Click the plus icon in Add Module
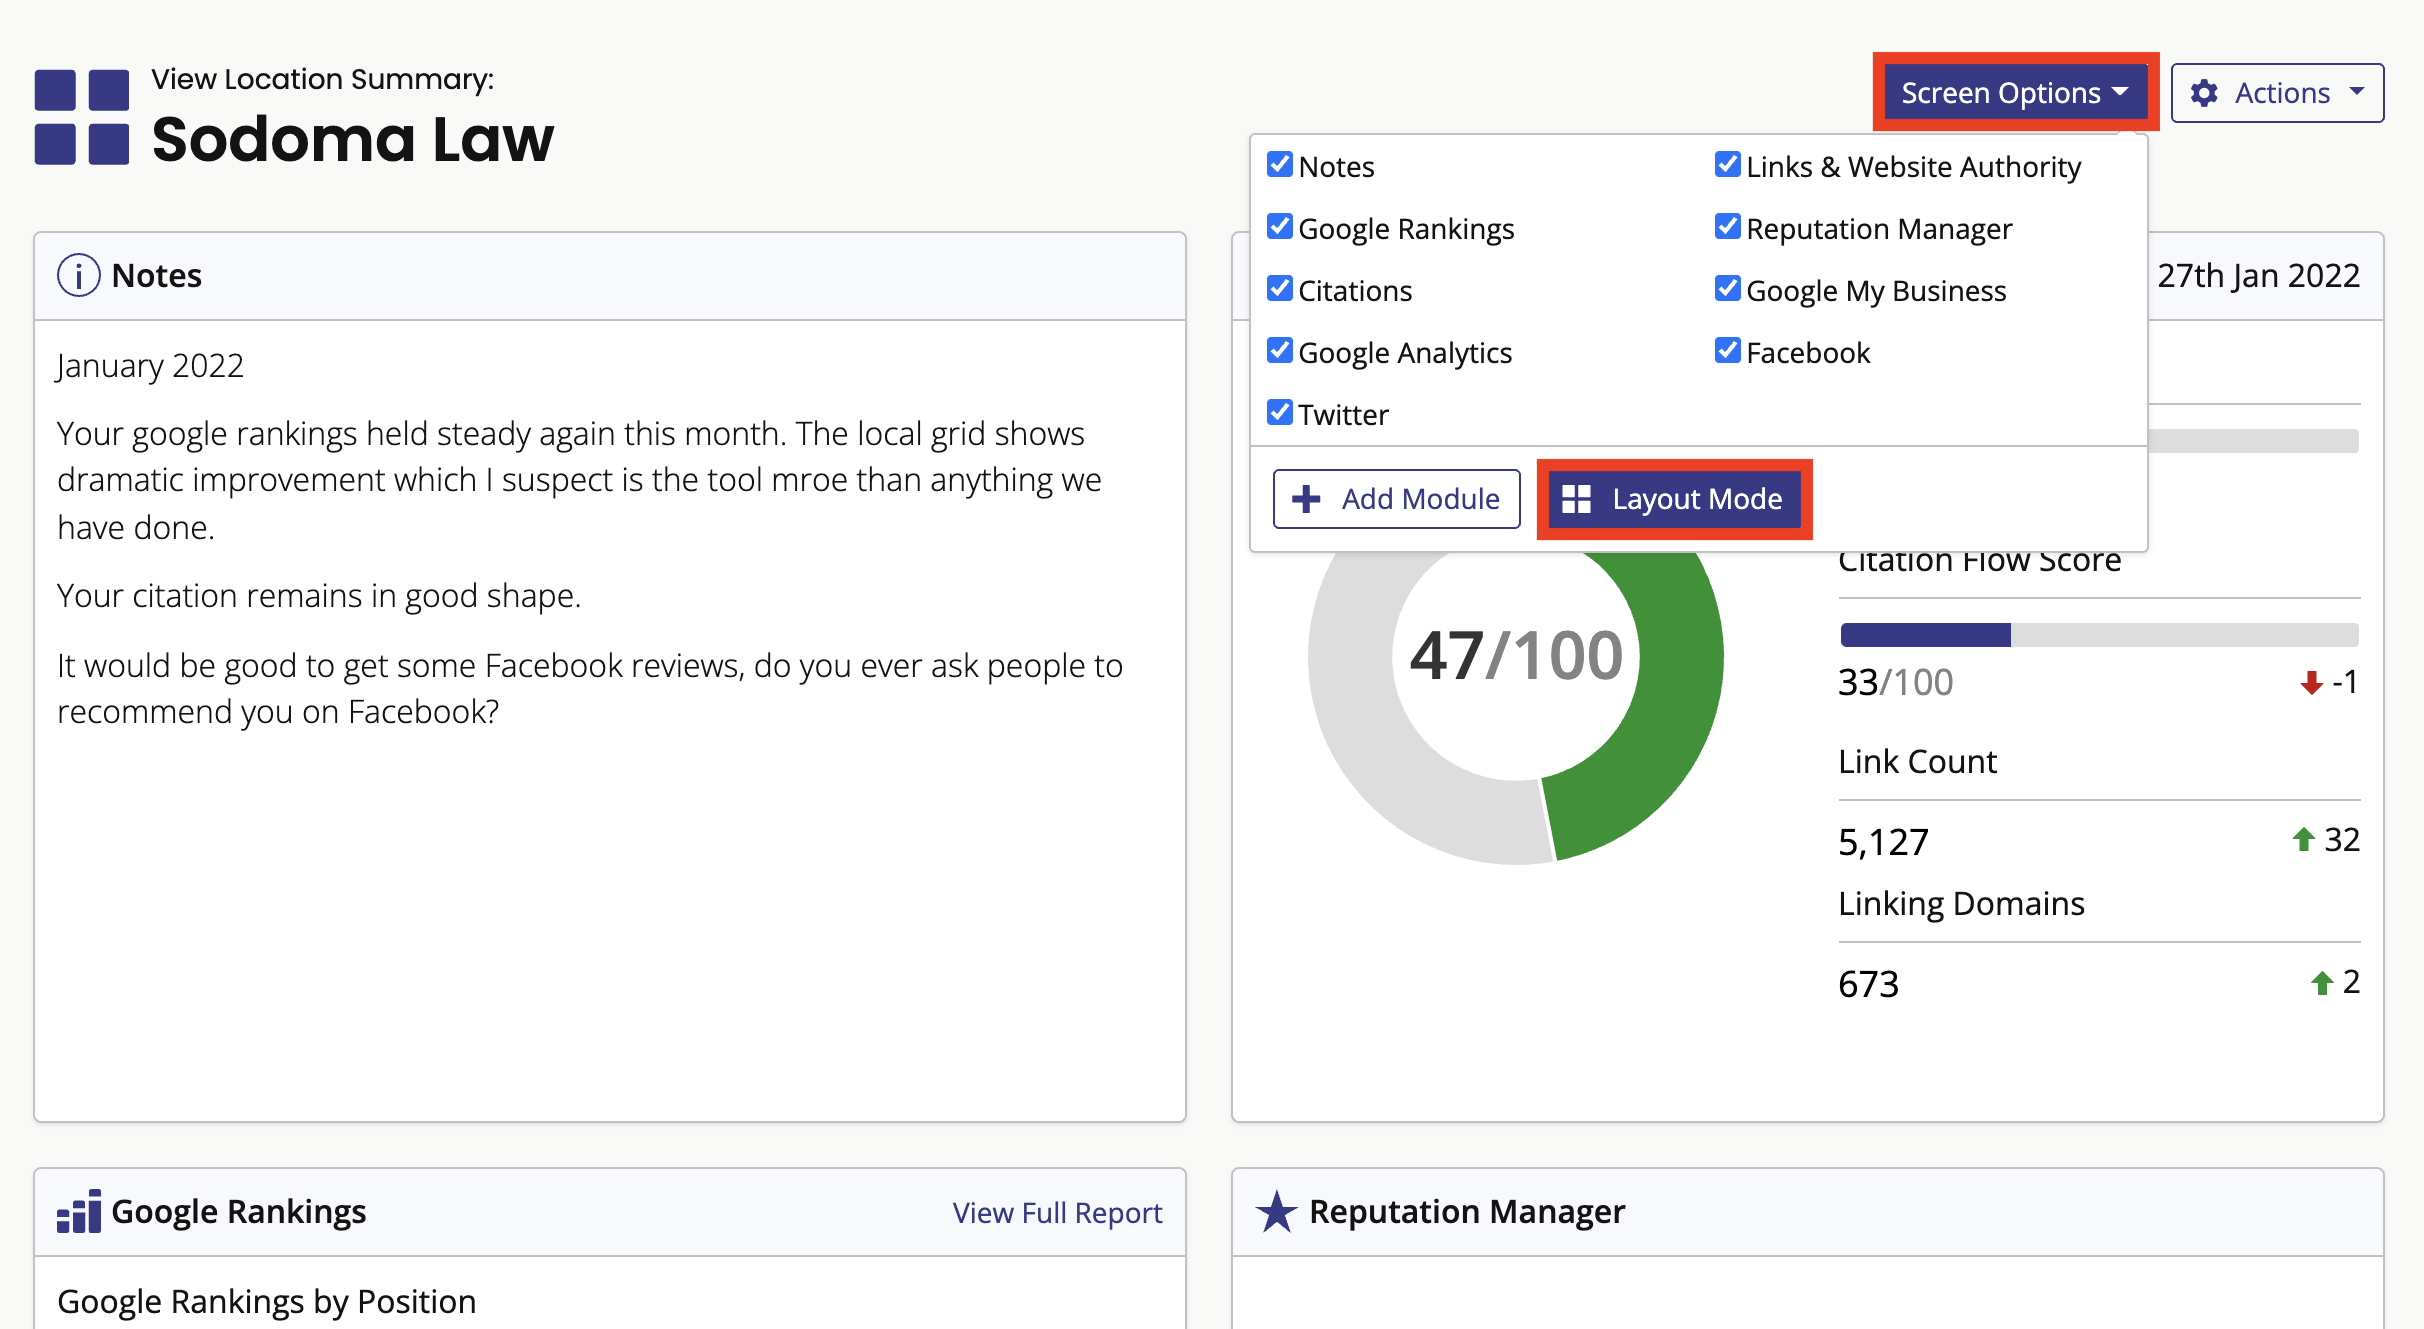The width and height of the screenshot is (2424, 1329). coord(1306,498)
